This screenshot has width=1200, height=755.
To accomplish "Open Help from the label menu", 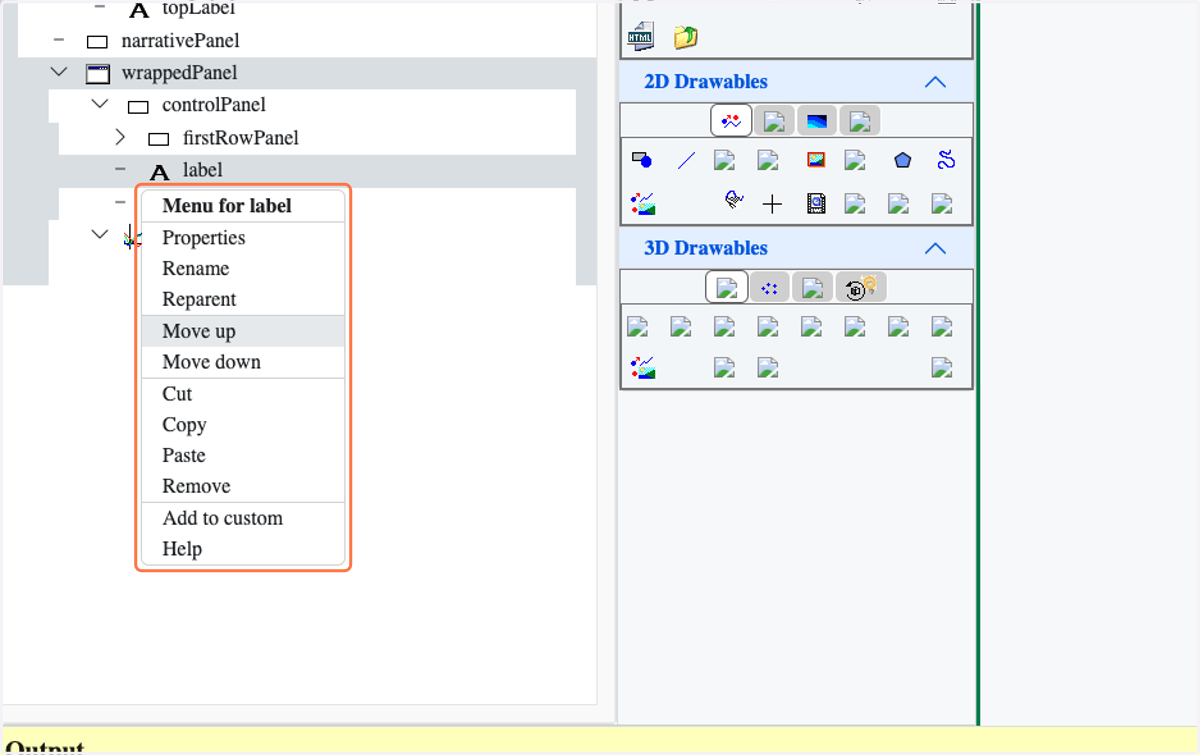I will click(243, 549).
